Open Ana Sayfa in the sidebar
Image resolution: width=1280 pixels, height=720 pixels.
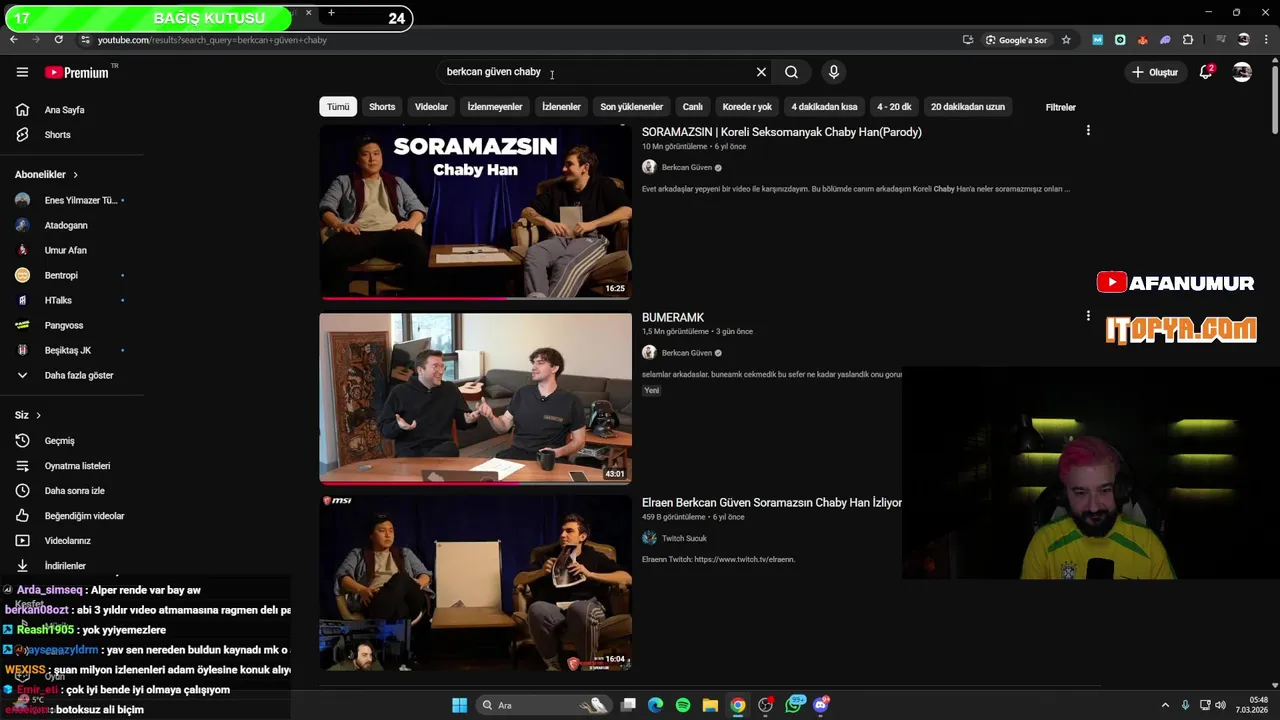click(64, 110)
